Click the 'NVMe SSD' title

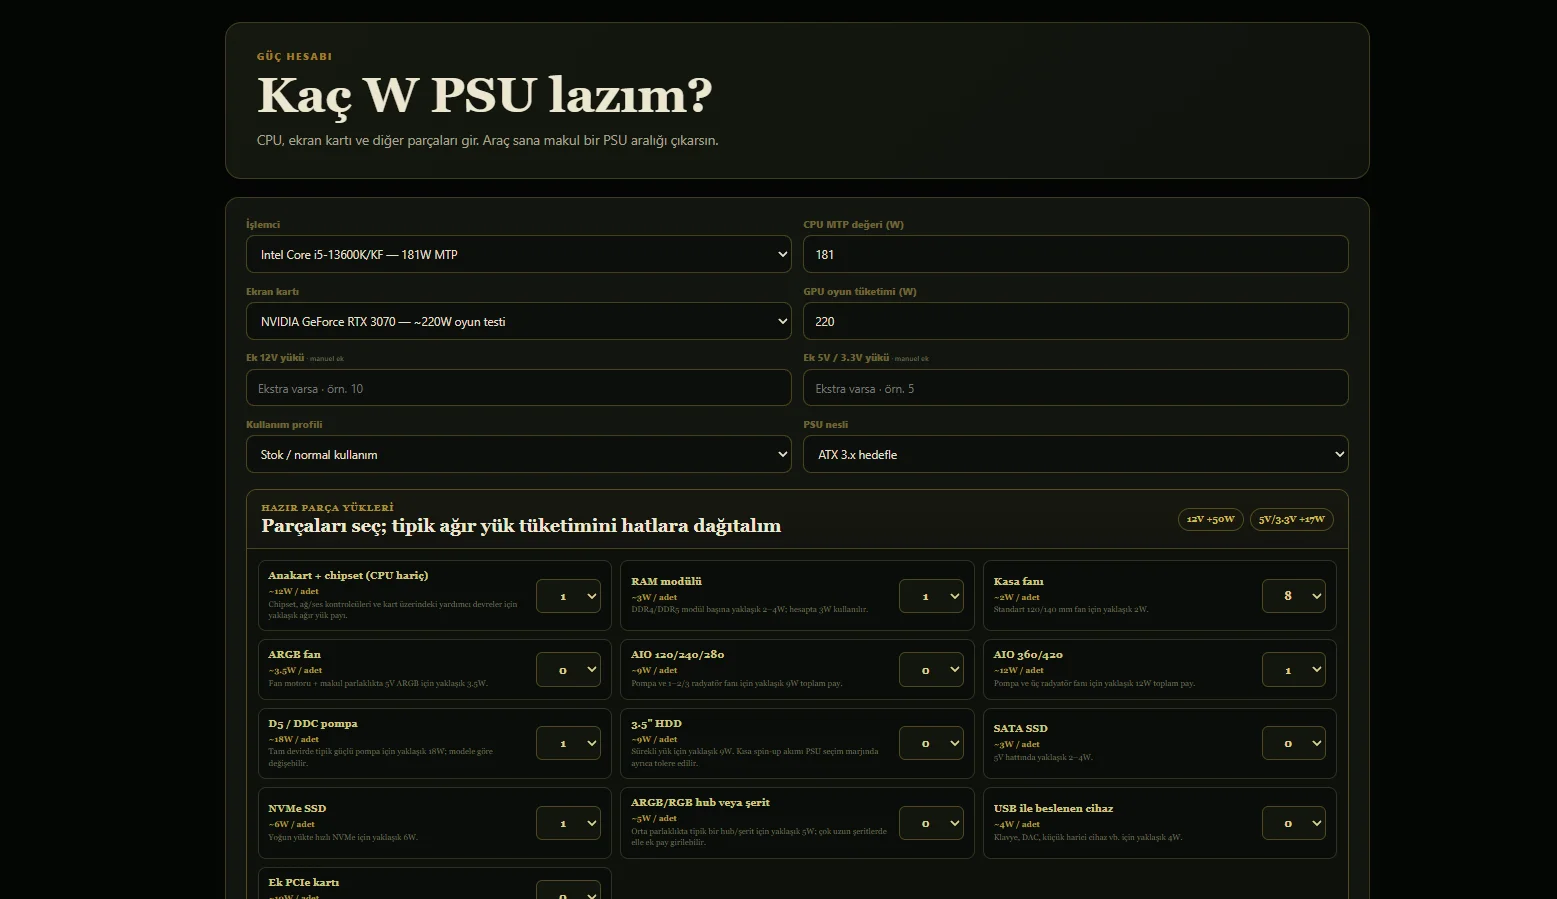[297, 808]
